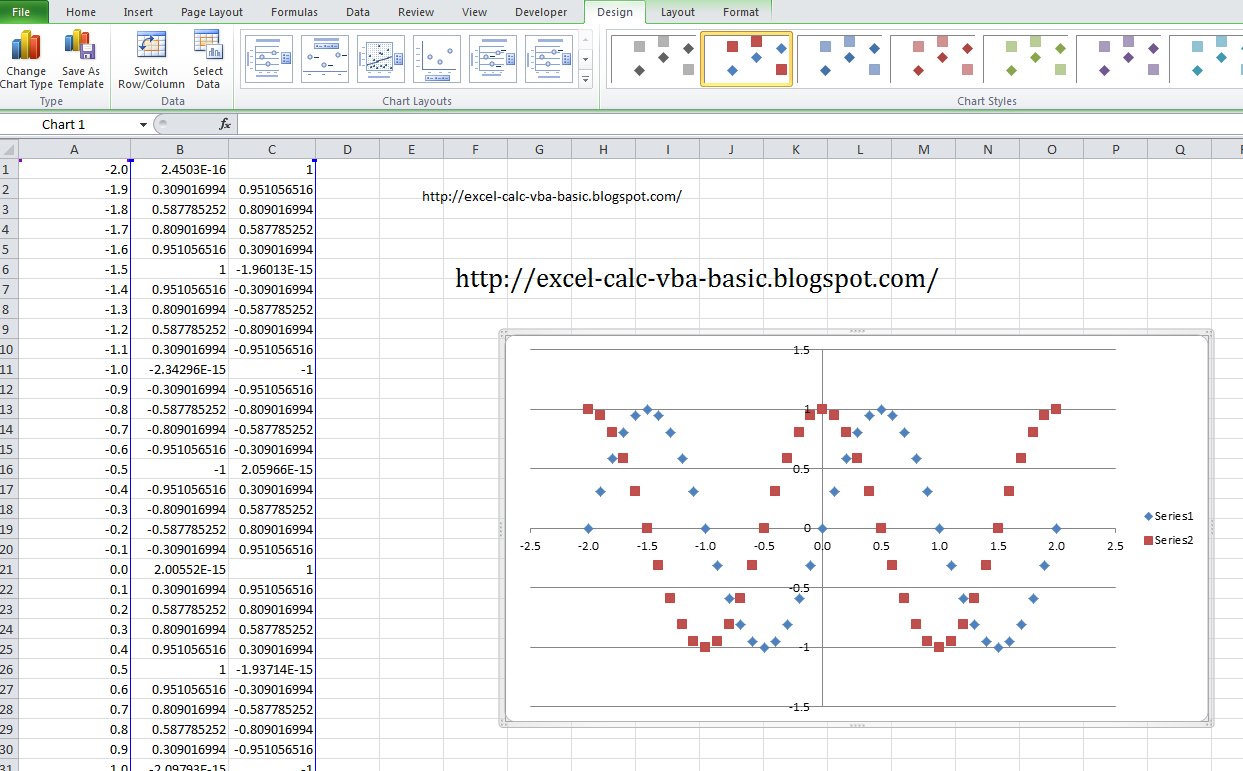Viewport: 1243px width, 771px height.
Task: Switch to the Home tab
Action: tap(81, 12)
